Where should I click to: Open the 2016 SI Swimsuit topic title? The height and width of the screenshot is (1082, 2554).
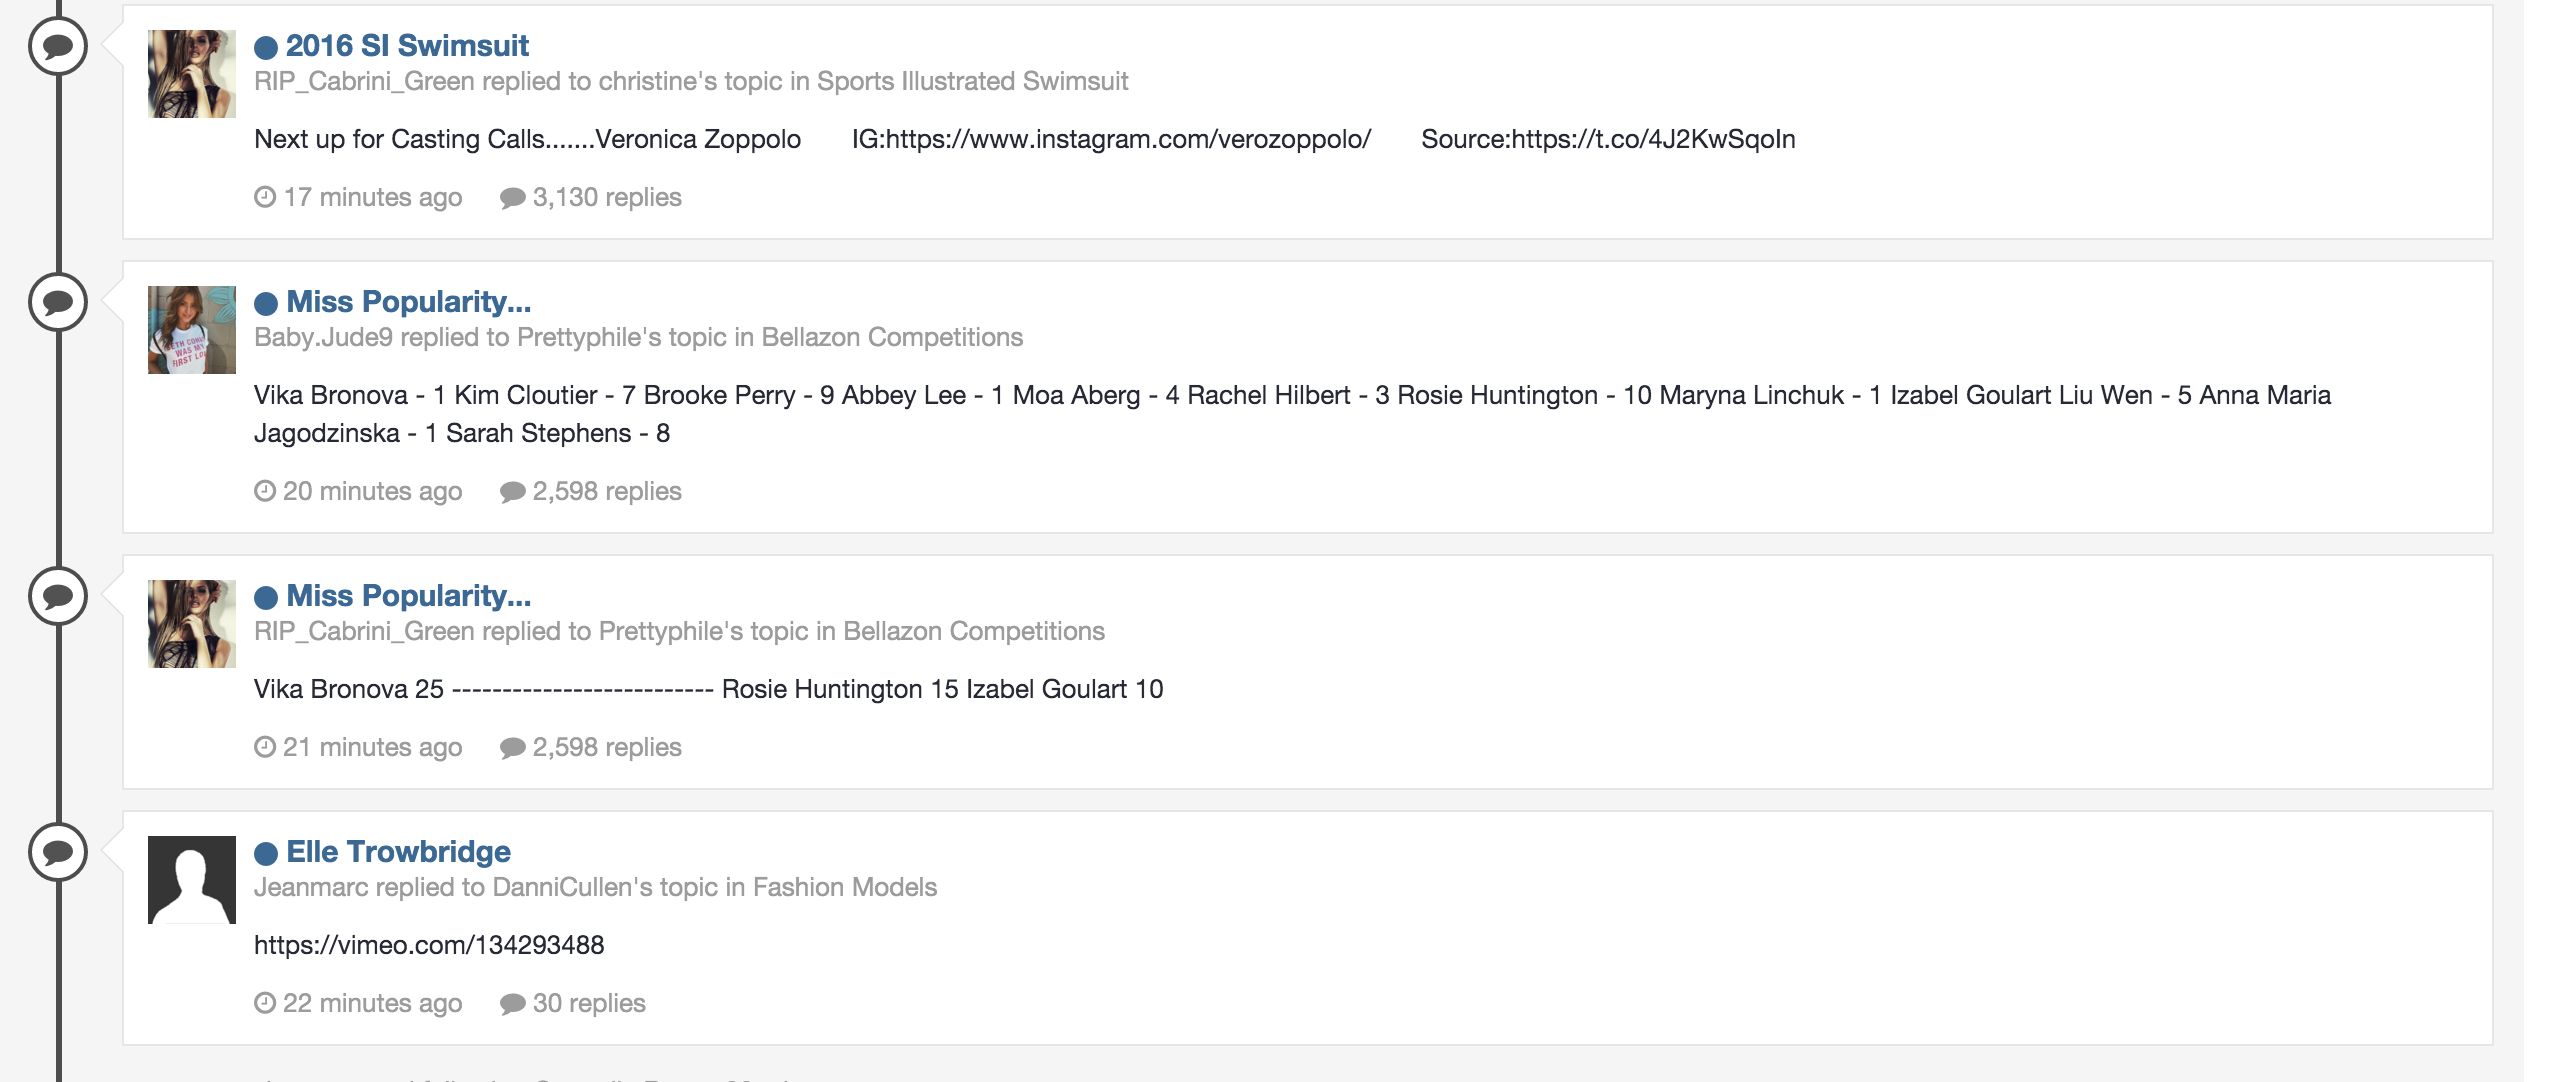click(407, 46)
